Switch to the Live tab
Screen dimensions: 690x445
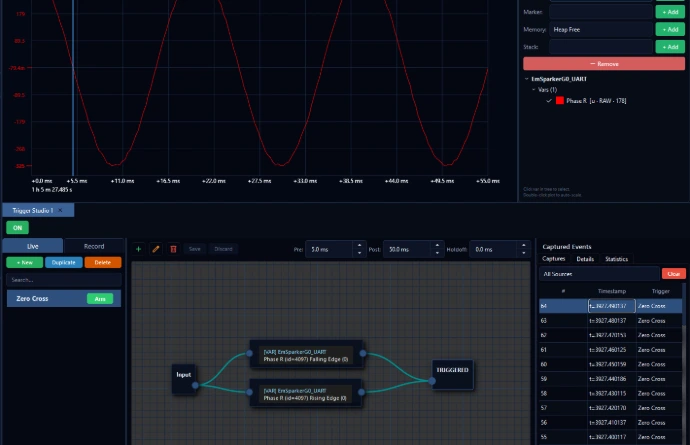click(33, 246)
